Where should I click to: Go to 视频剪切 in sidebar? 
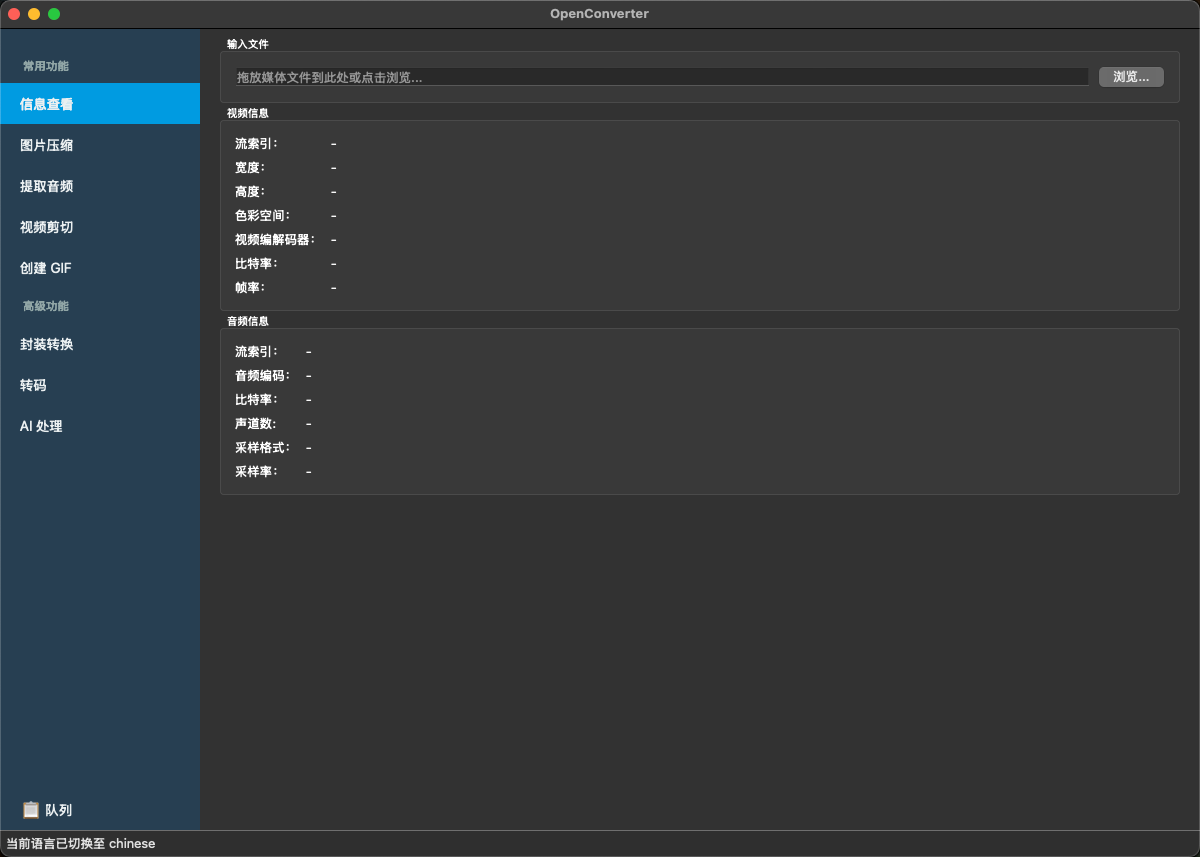100,227
